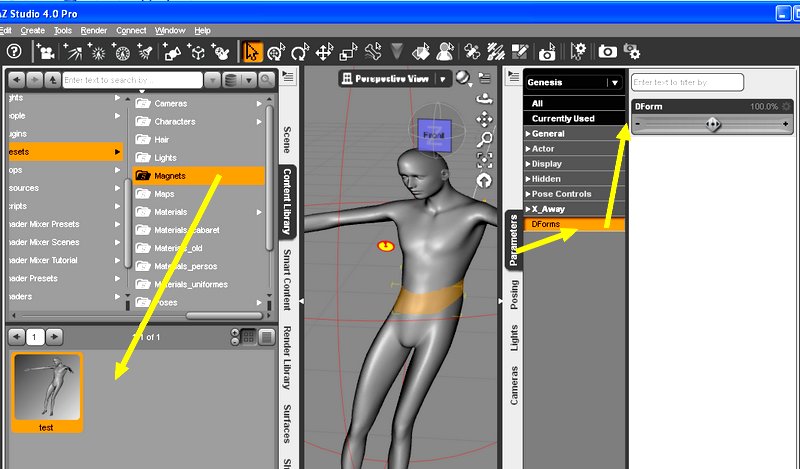800x469 pixels.
Task: Click the Front face of the view cube
Action: coord(434,135)
